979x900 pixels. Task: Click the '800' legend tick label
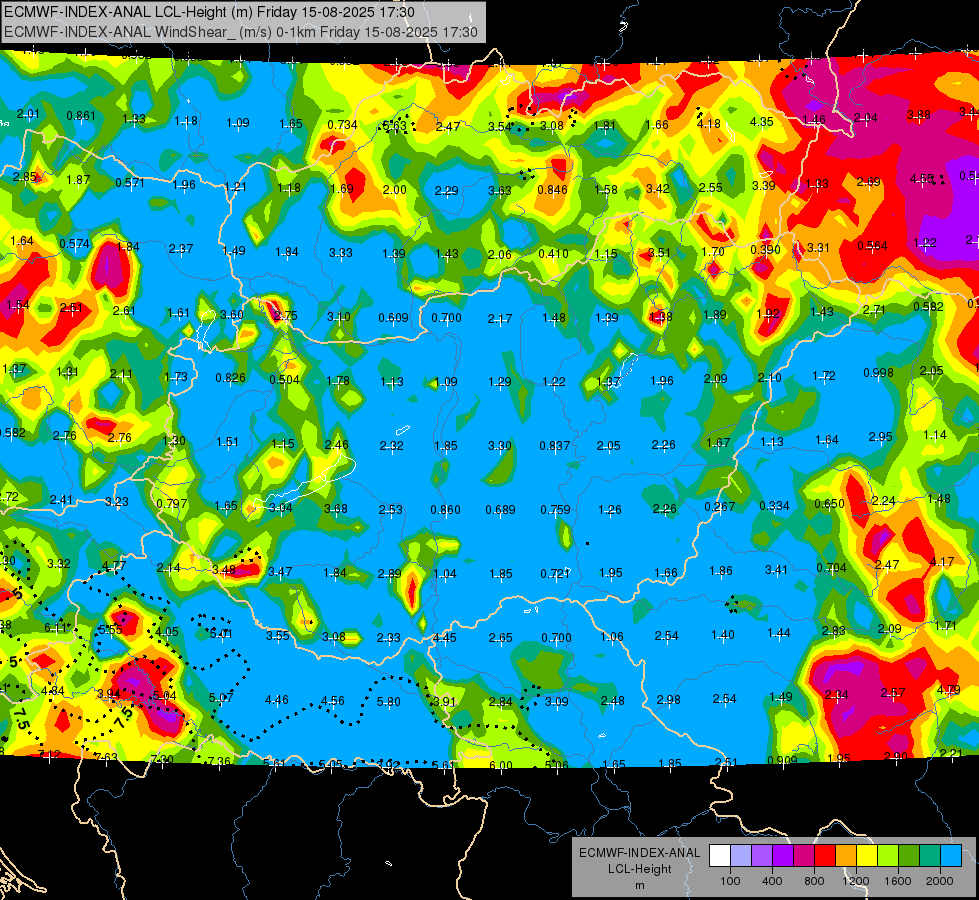(814, 881)
